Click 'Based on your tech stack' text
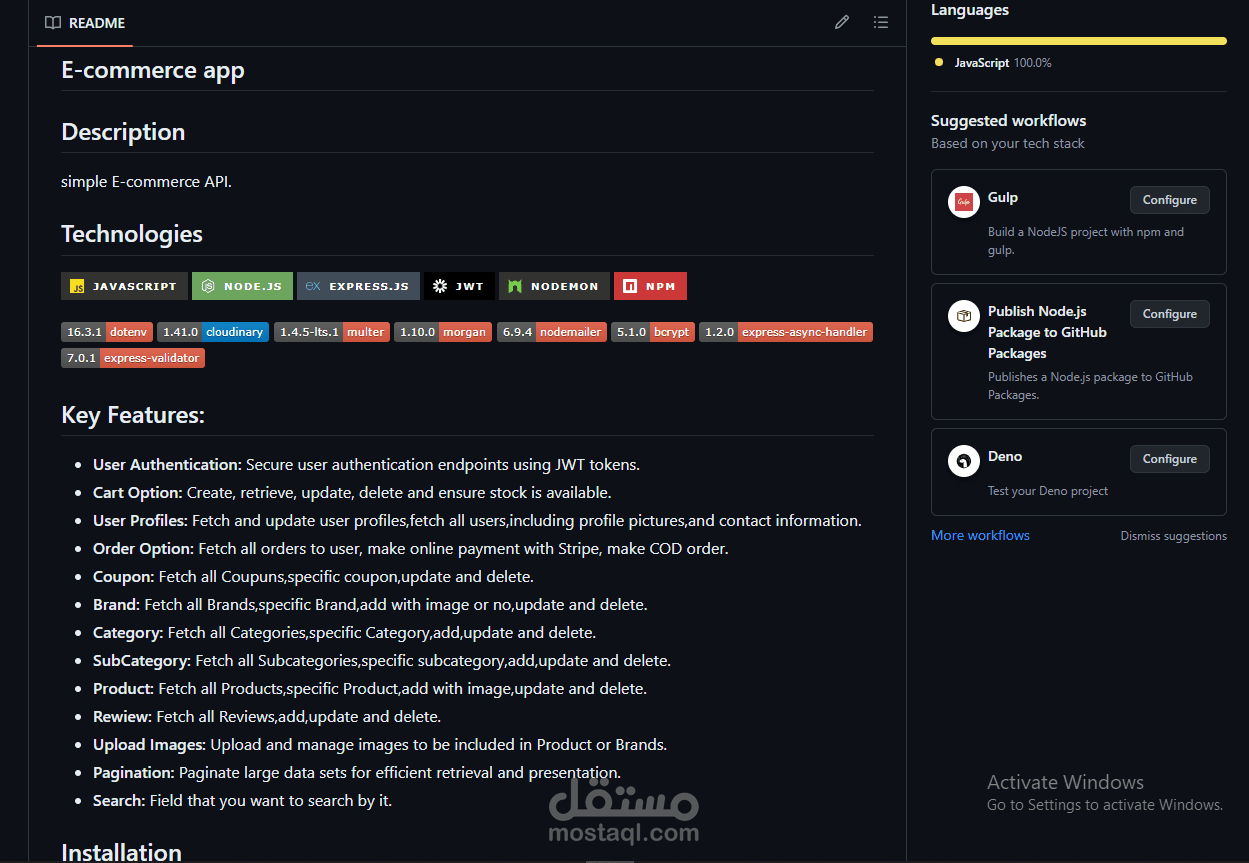Screen dimensions: 1249x863 (1008, 143)
